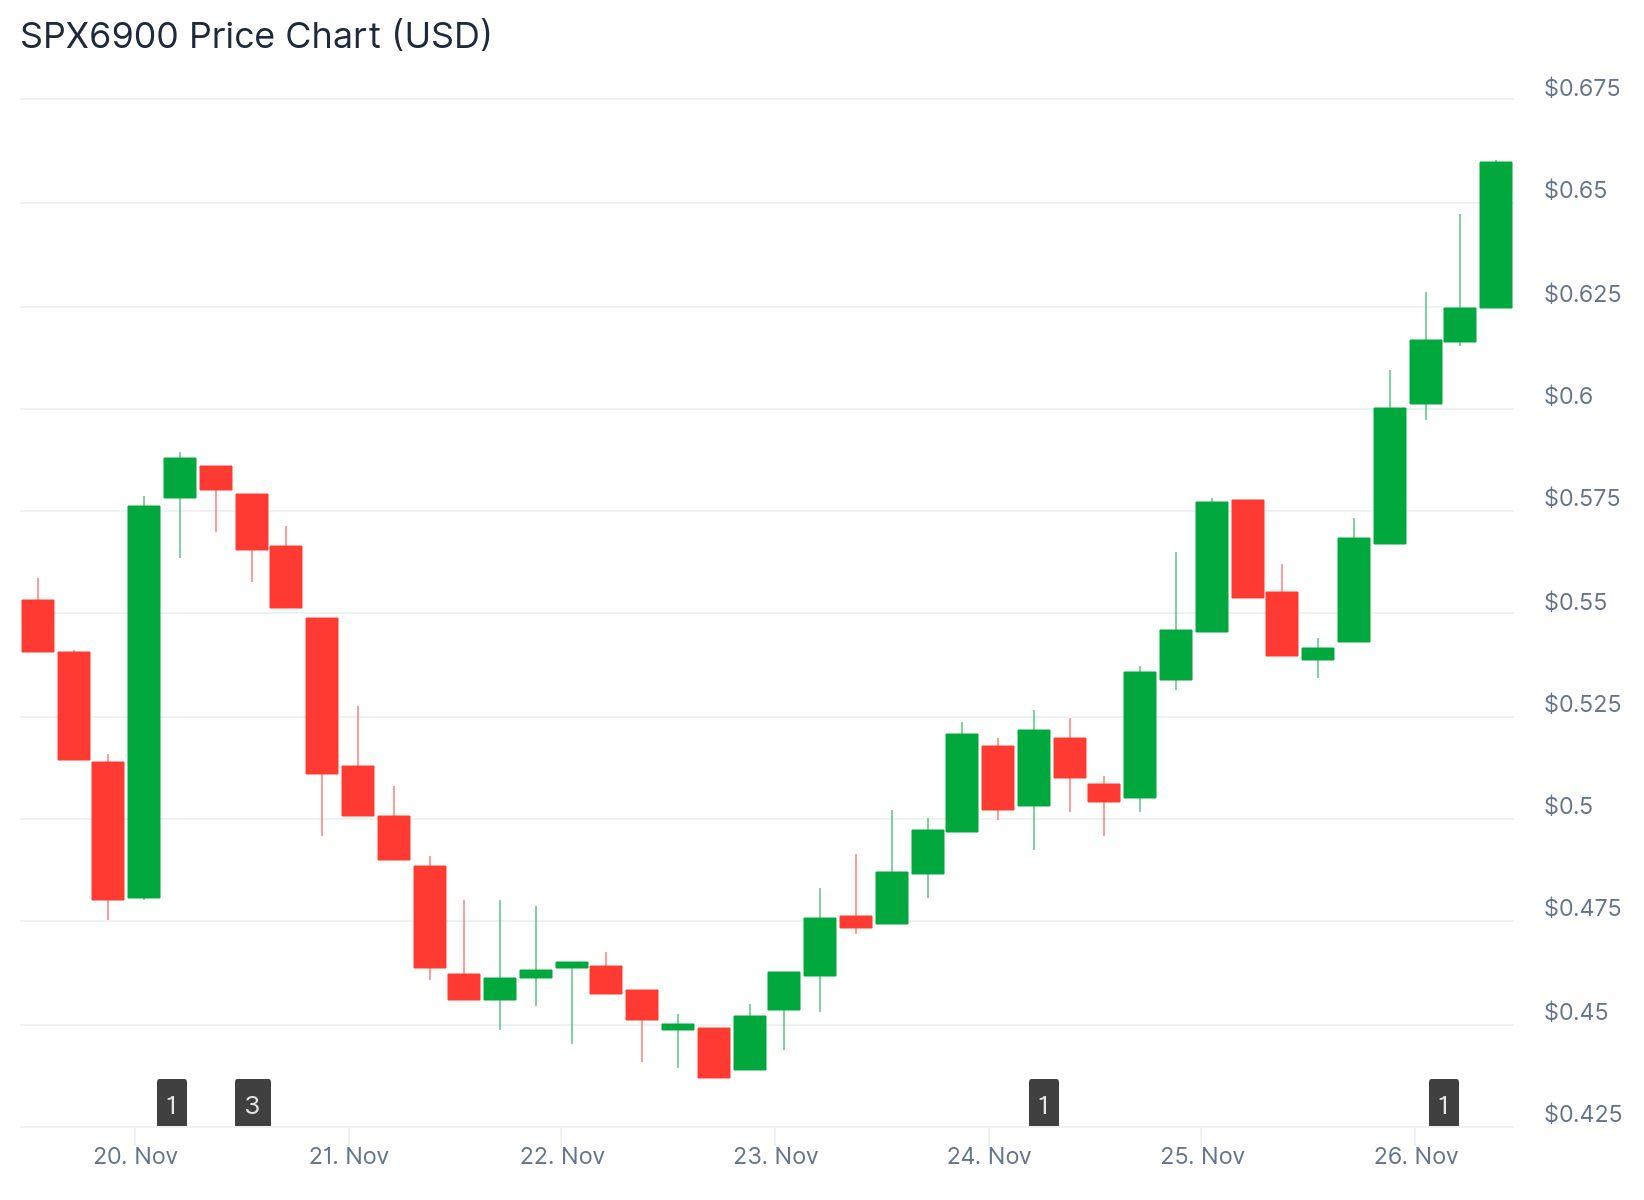Viewport: 1644px width, 1200px height.
Task: Click the 20. Nov date axis label
Action: tap(135, 1156)
